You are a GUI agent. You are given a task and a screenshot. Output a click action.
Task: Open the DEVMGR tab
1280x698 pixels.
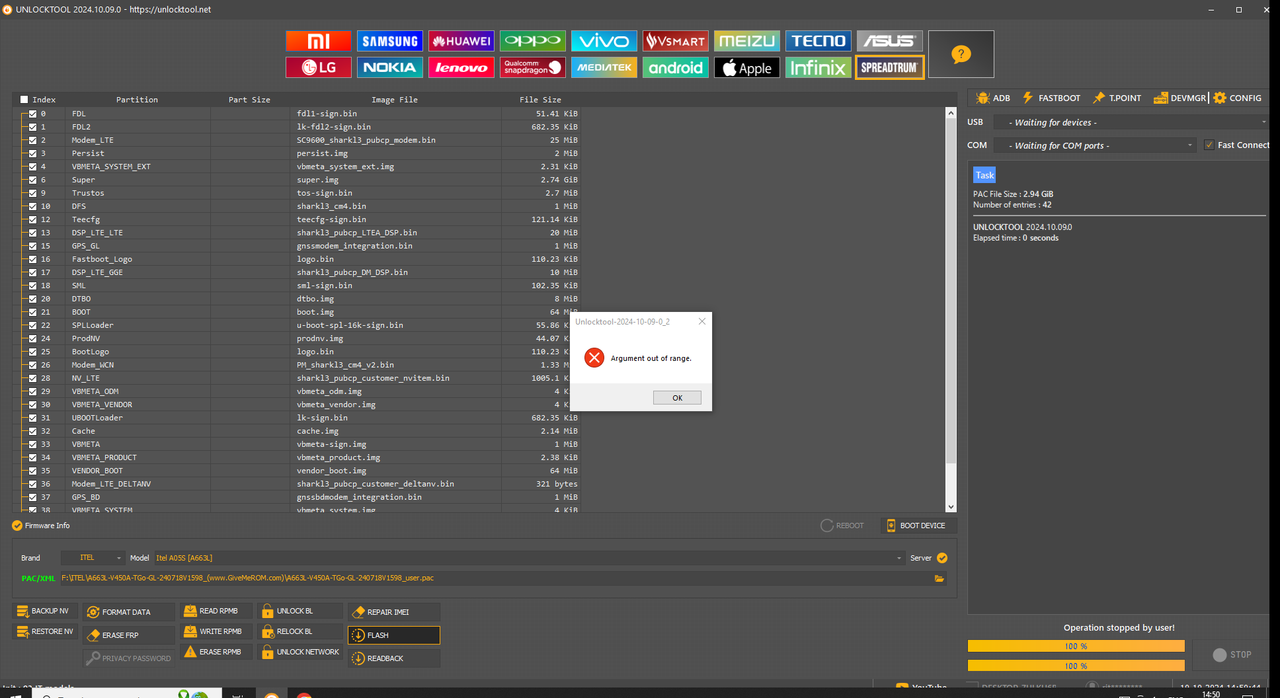[x=1180, y=98]
